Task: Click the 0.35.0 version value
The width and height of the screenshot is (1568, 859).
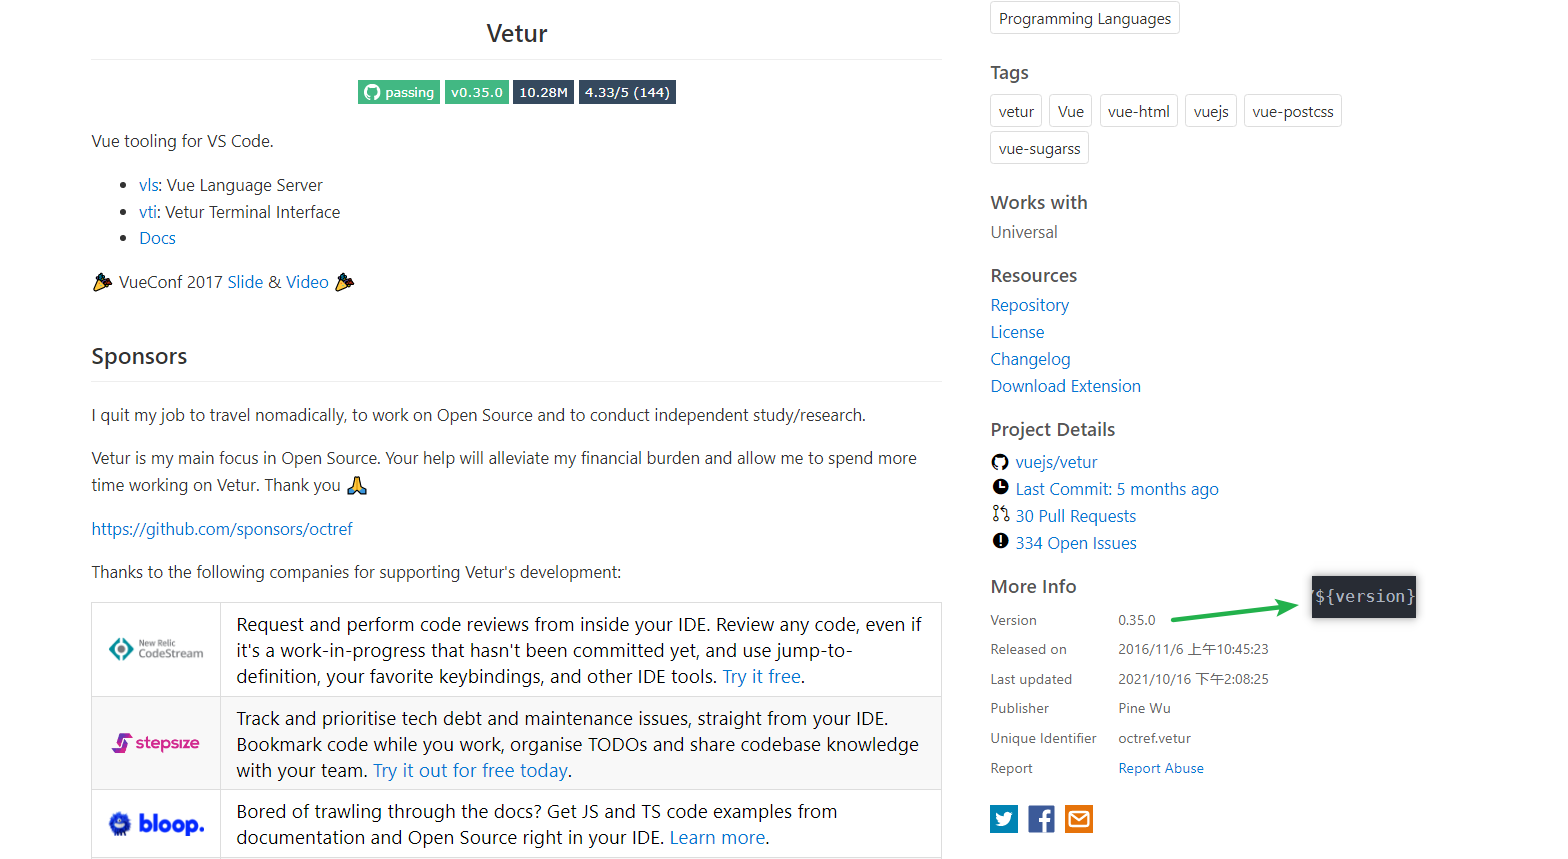Action: (x=1137, y=620)
